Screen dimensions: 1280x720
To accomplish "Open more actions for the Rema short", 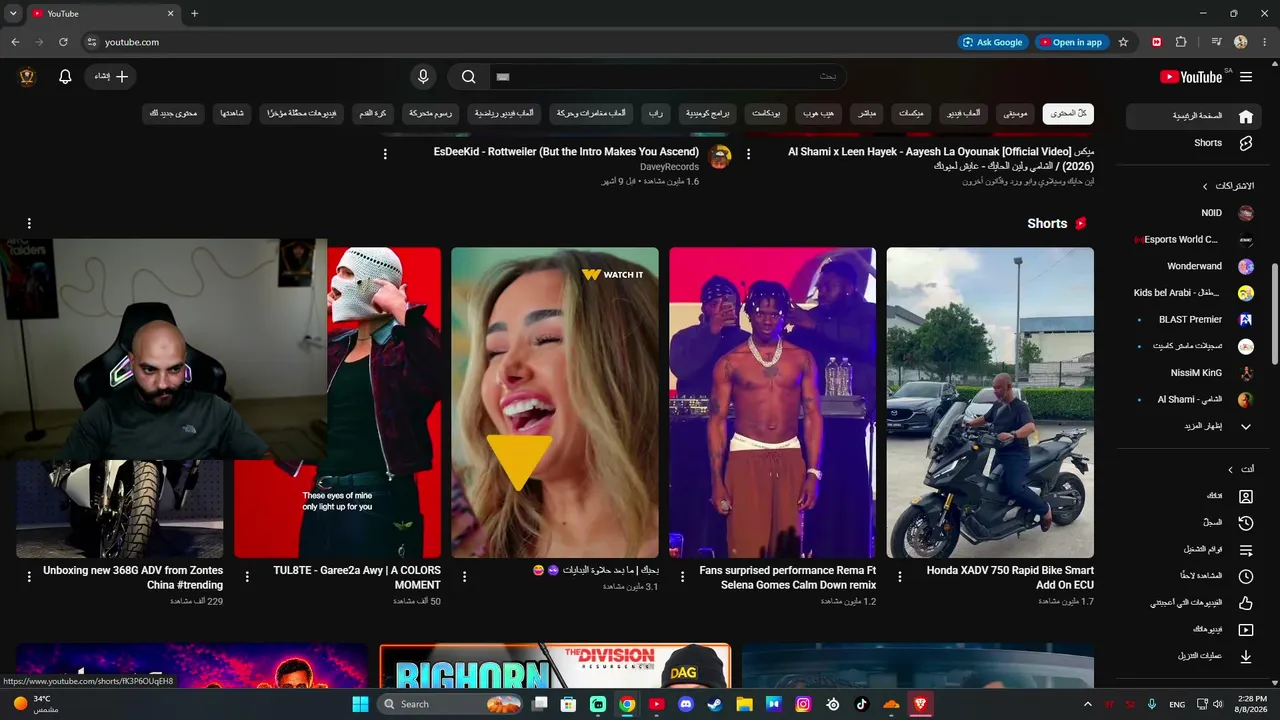I will pyautogui.click(x=683, y=577).
